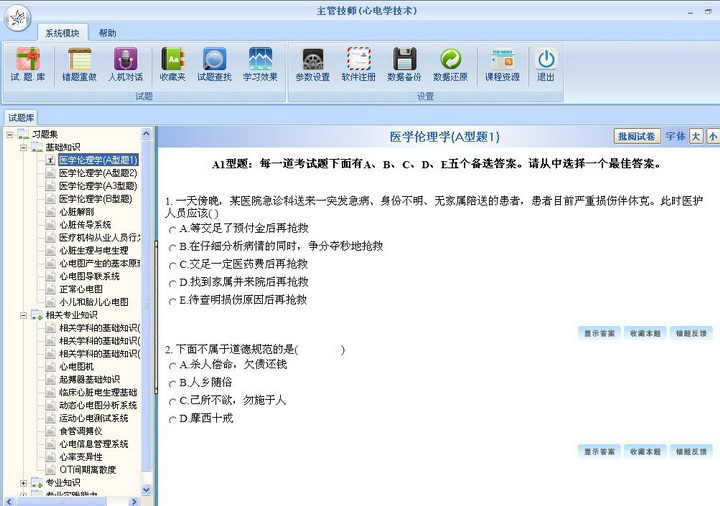Viewport: 720px width, 506px height.
Task: Click 错题反馈 for question 2
Action: tap(691, 452)
